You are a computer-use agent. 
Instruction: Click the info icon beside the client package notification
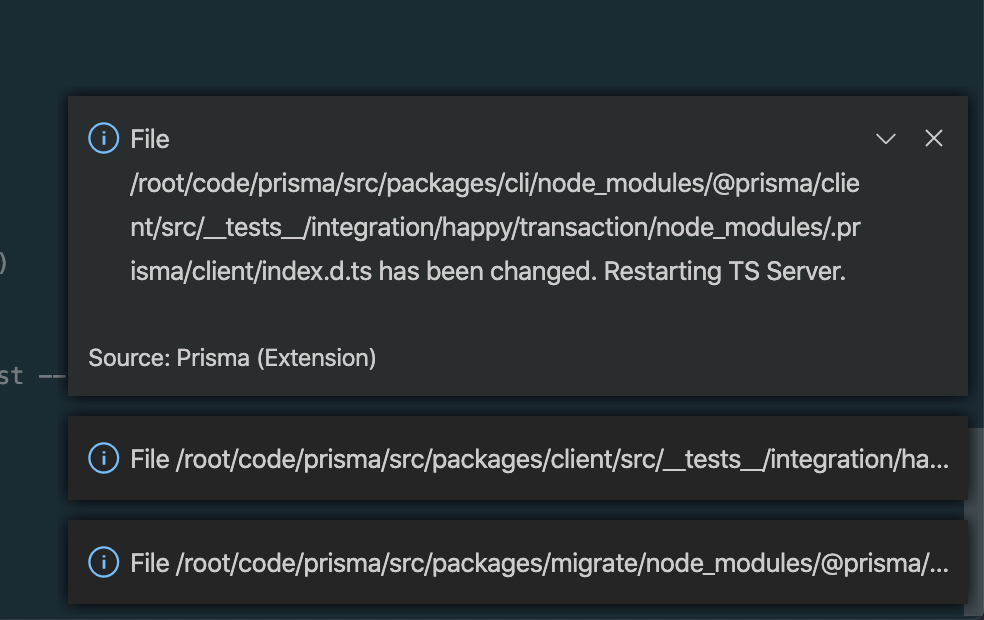click(103, 460)
